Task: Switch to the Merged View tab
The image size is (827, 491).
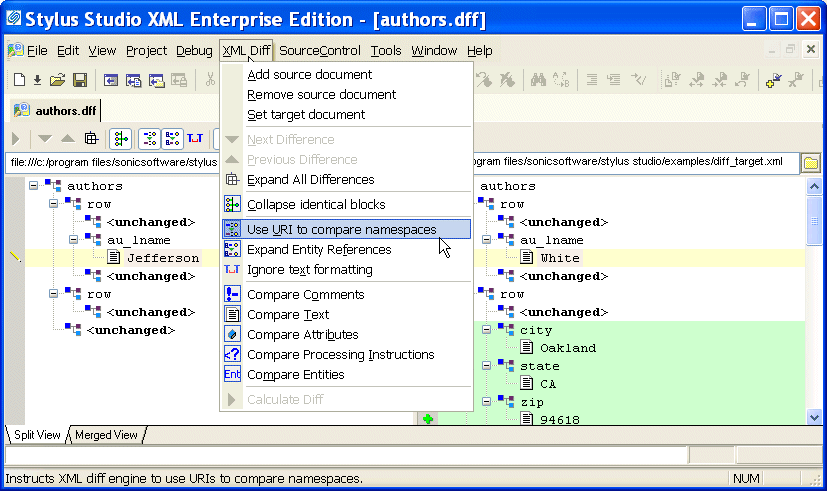Action: (x=106, y=435)
